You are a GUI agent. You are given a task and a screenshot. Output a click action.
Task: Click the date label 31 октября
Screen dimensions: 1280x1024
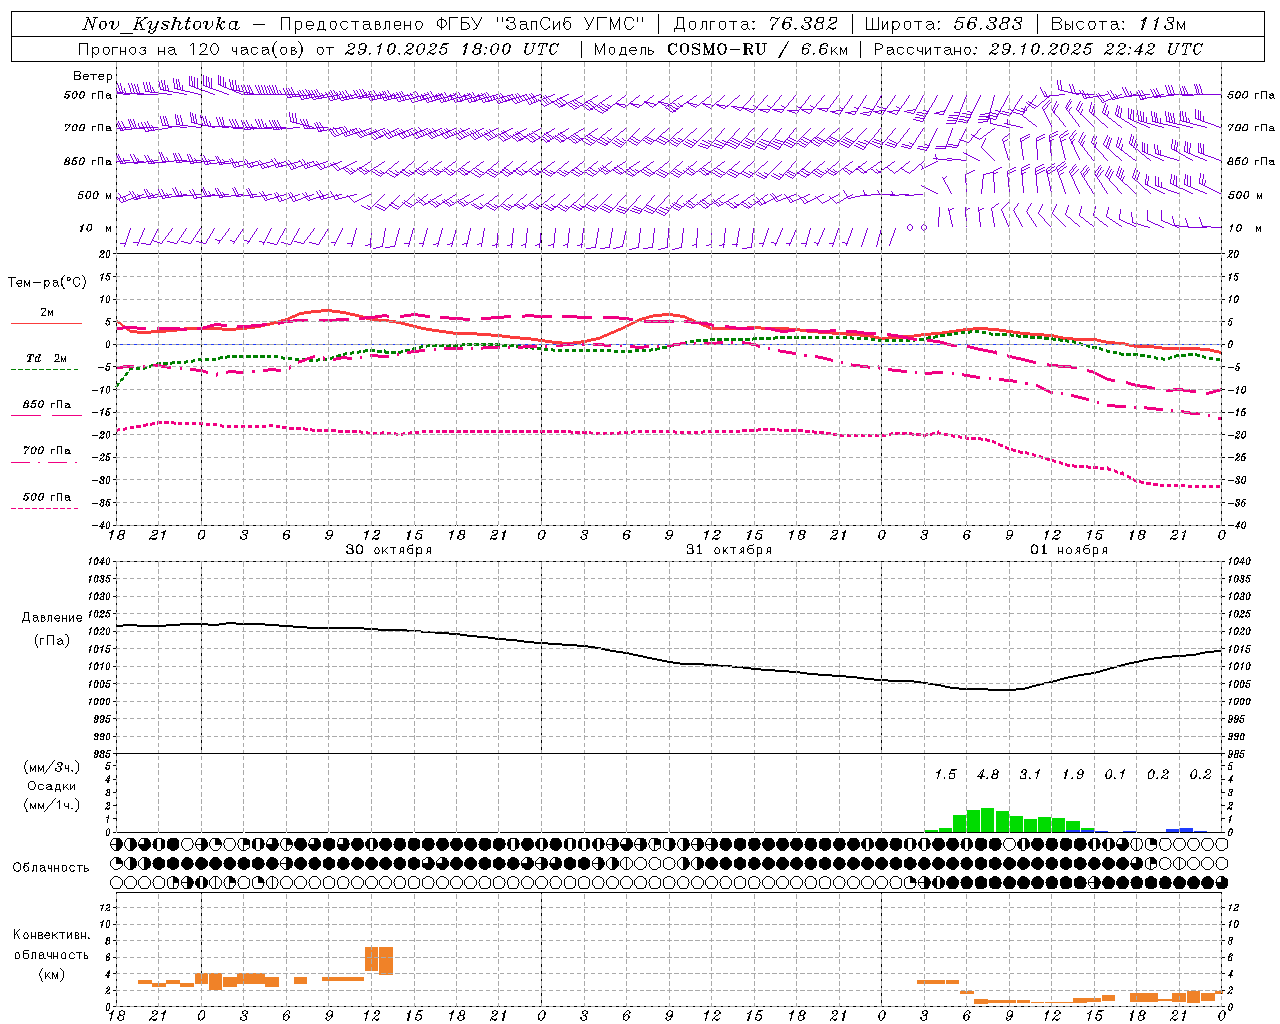point(729,550)
